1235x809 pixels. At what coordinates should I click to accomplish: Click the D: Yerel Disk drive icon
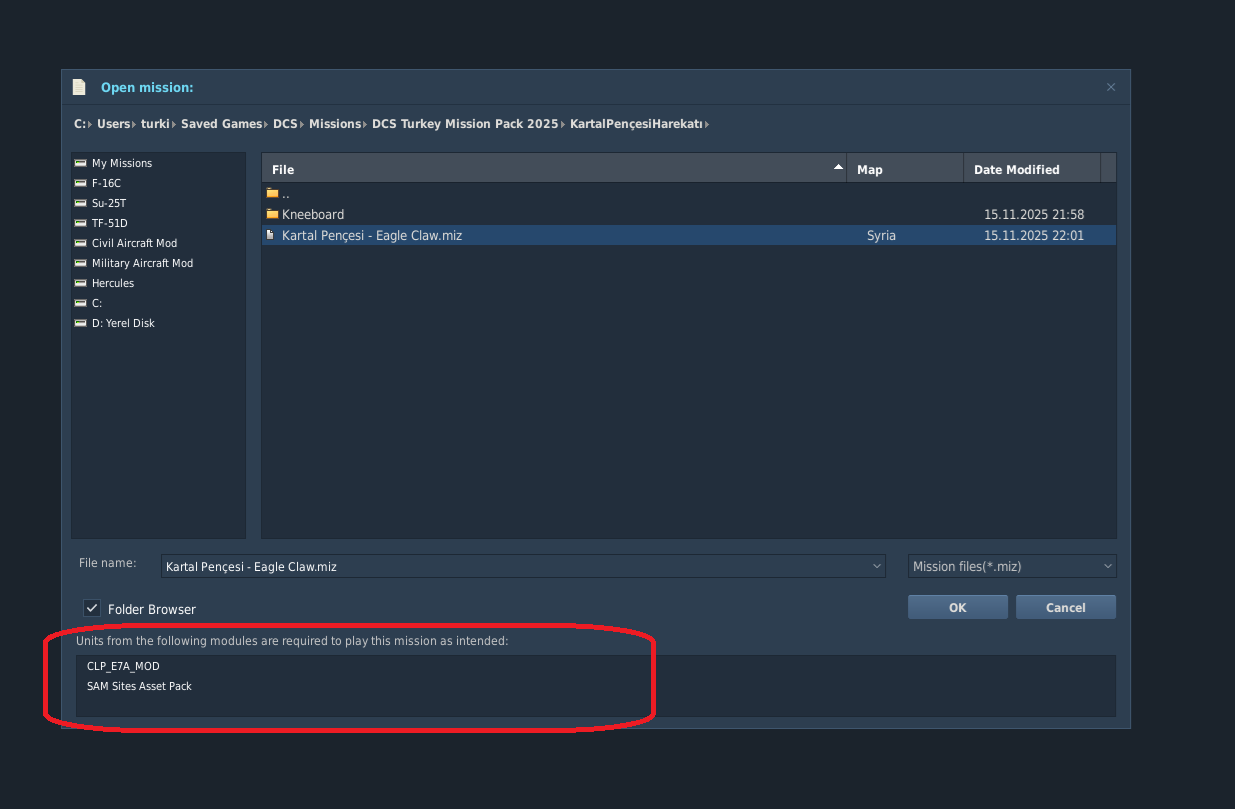81,323
